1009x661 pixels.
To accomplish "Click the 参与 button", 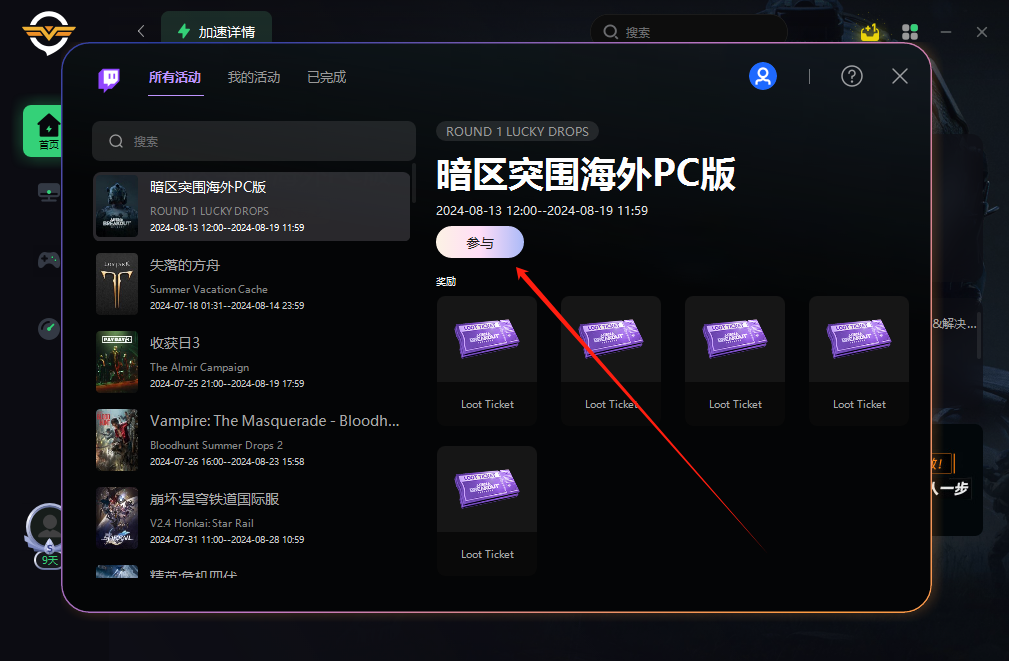I will 479,243.
